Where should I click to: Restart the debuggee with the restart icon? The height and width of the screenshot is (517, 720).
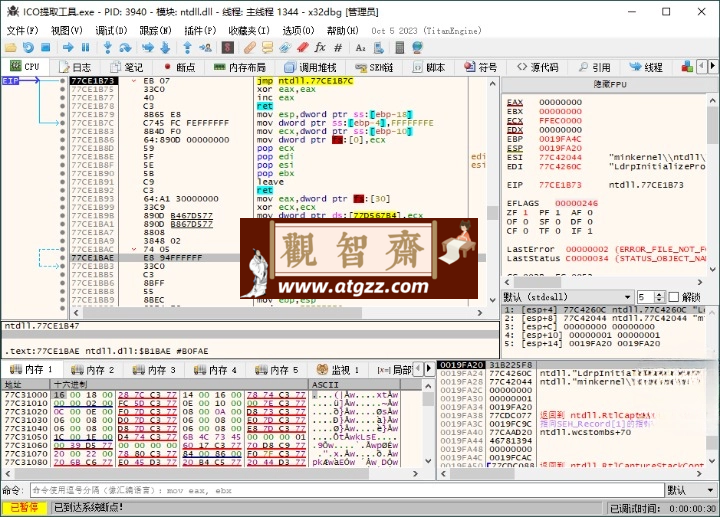click(28, 47)
